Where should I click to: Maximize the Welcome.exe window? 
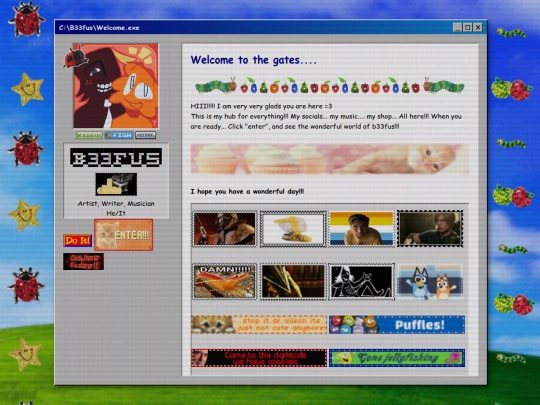[x=468, y=27]
